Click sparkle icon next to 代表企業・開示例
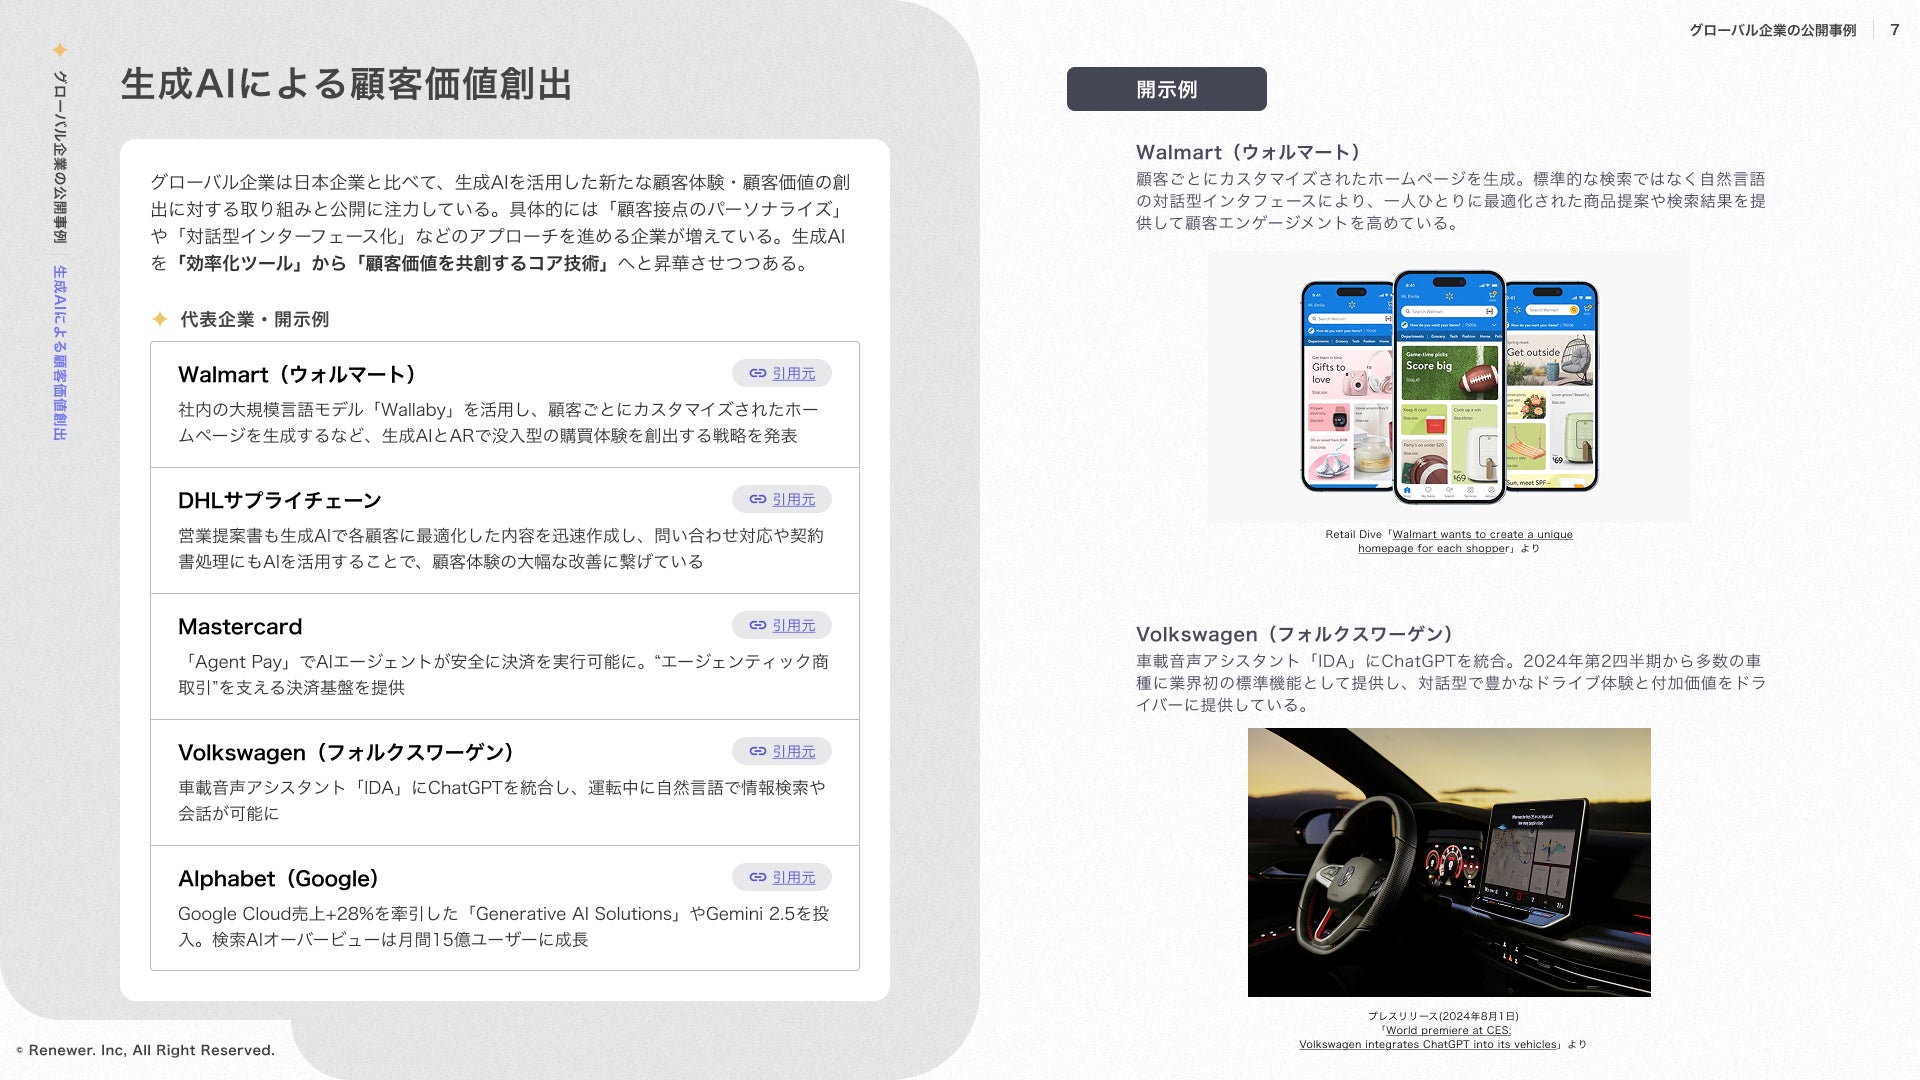Screen dimensions: 1920x1080 [x=160, y=319]
